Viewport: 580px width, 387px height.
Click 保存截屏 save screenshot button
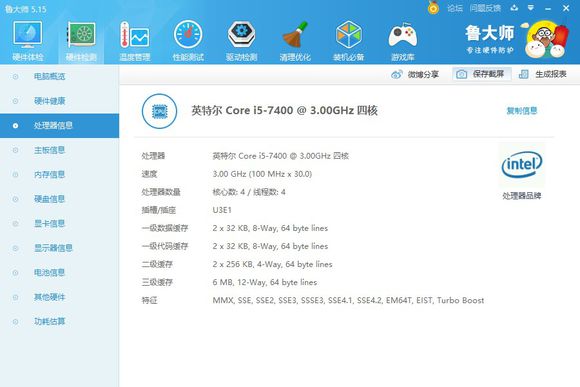coord(482,74)
